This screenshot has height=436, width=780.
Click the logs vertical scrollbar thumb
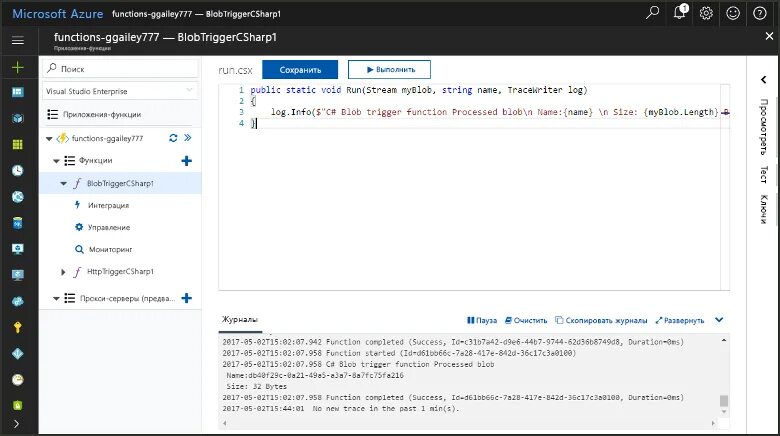point(724,401)
